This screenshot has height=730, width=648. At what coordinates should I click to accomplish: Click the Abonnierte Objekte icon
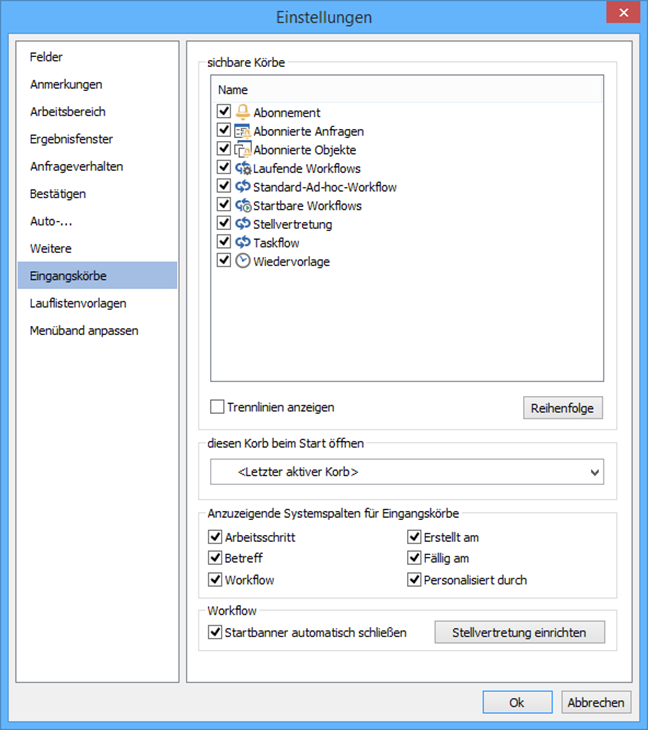pos(242,150)
